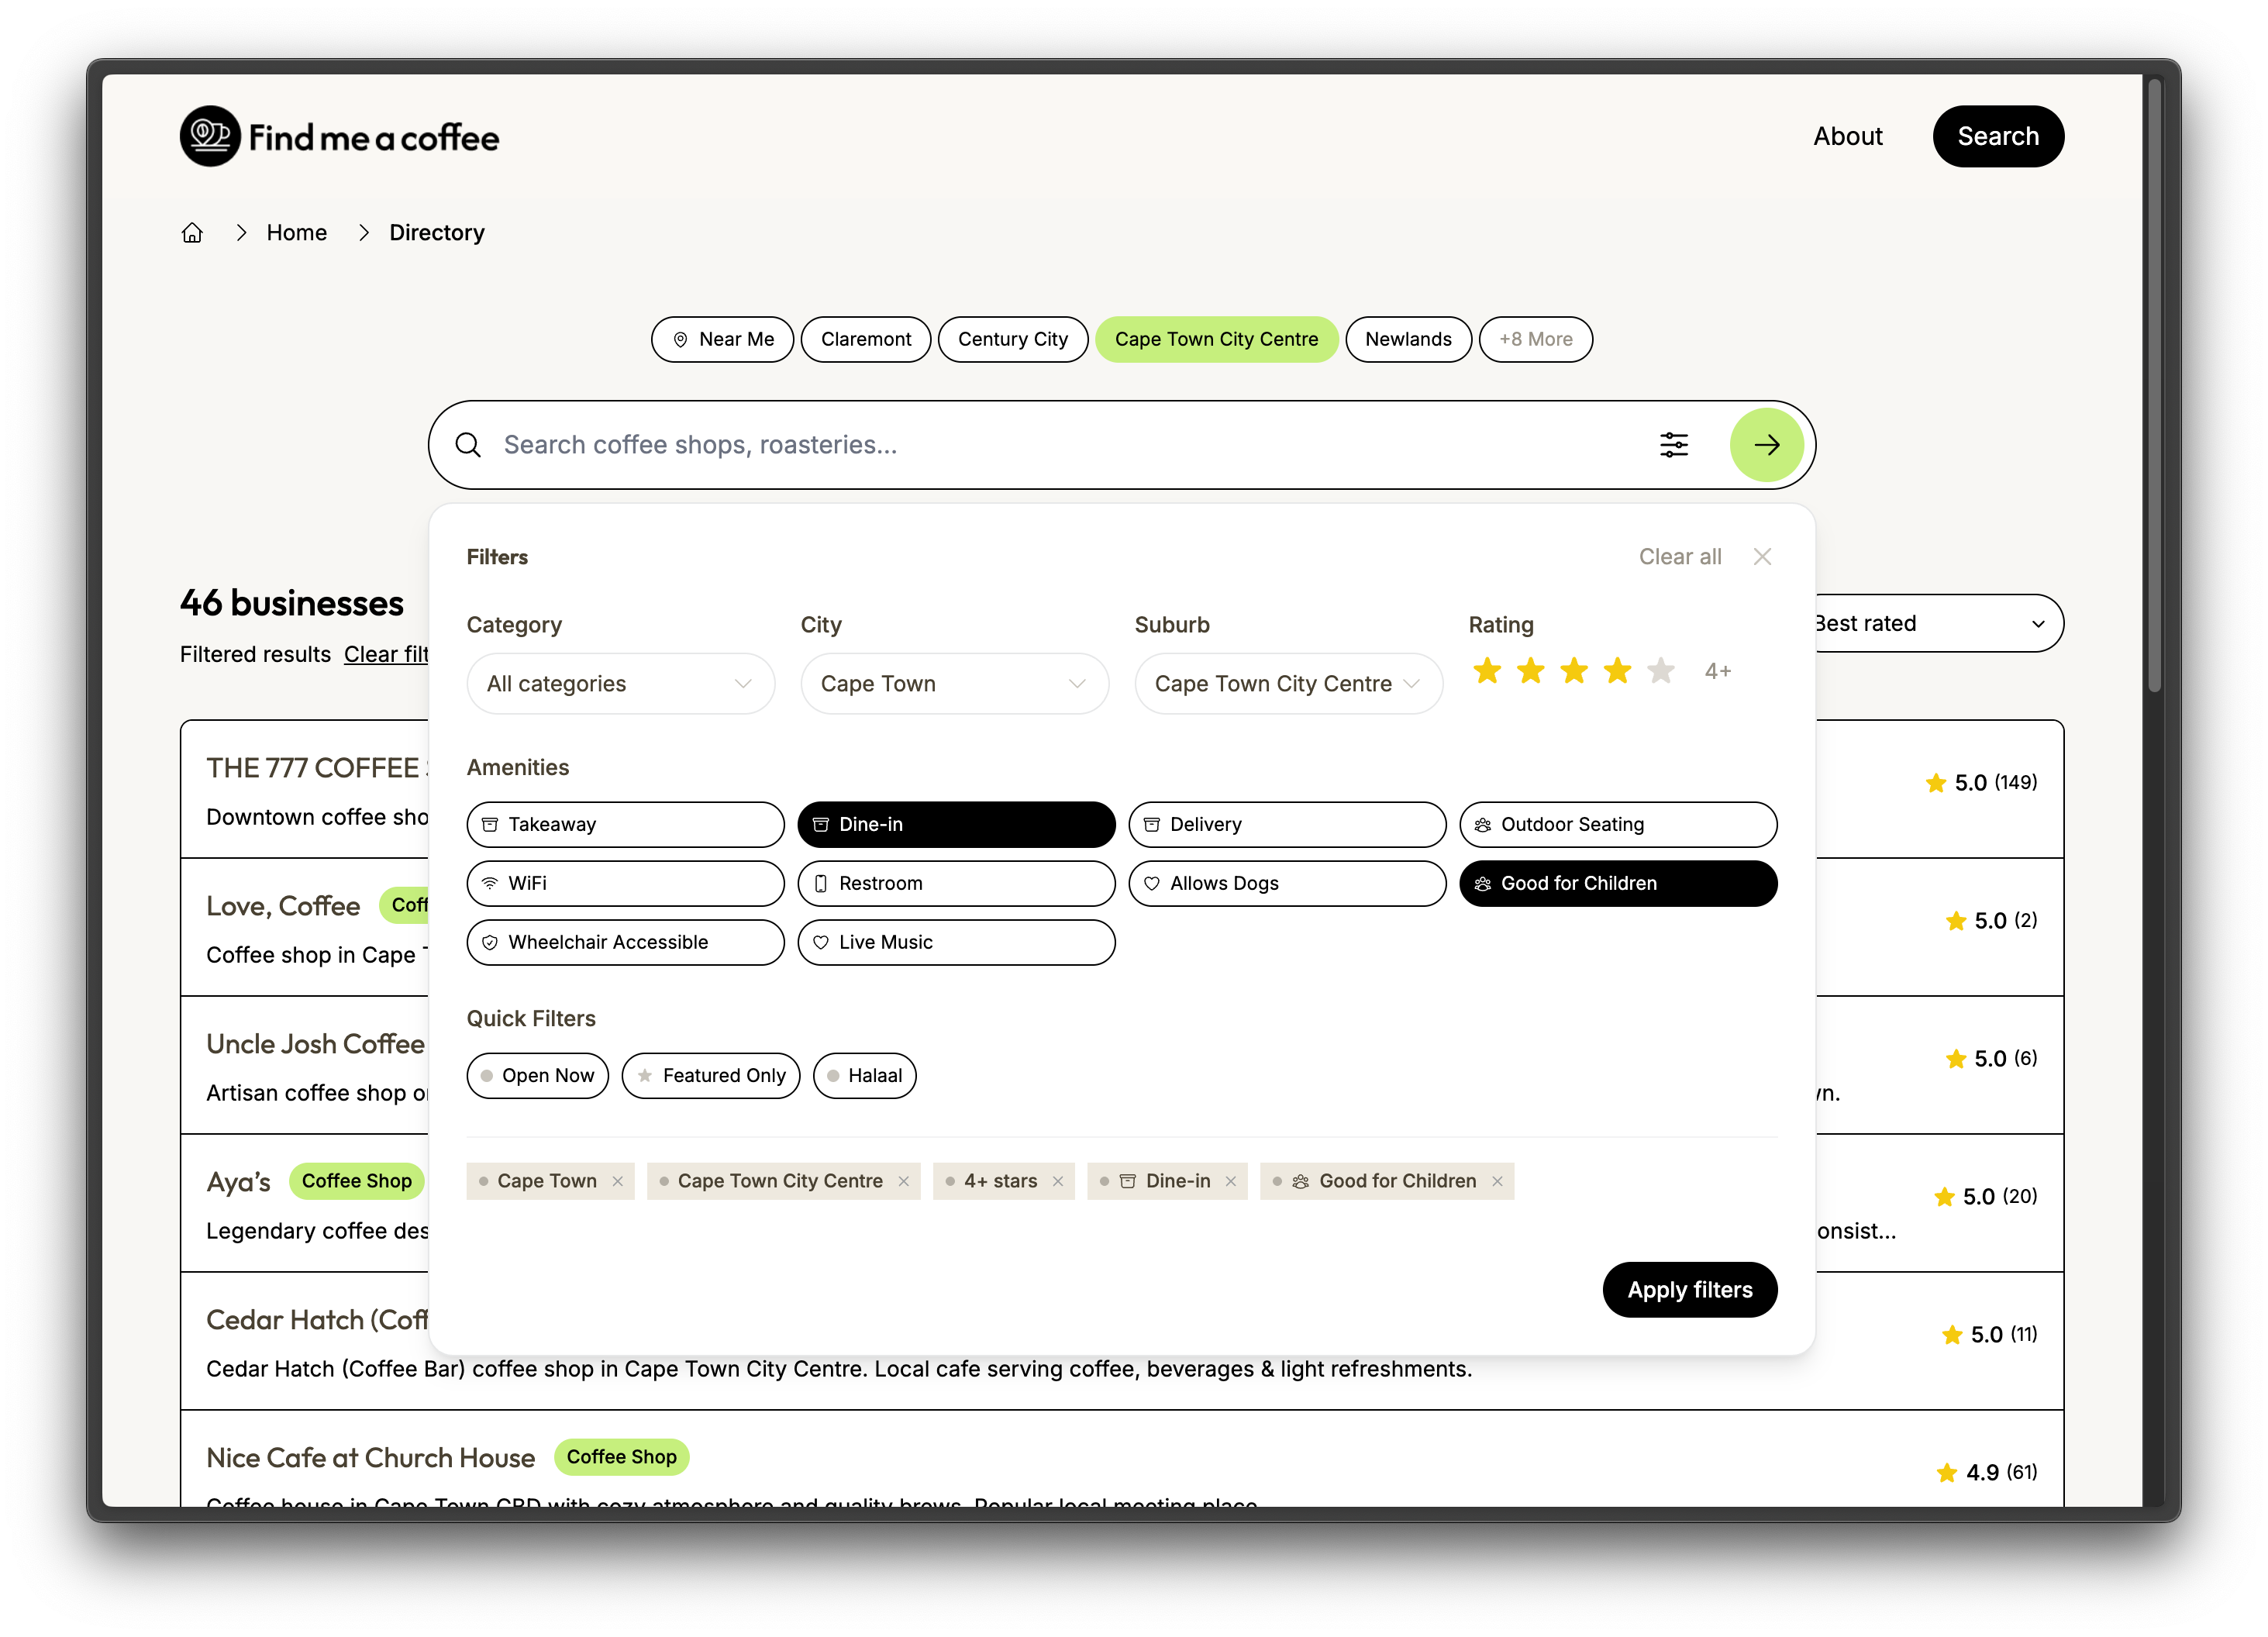This screenshot has width=2268, height=1637.
Task: Toggle the WiFi amenity filter
Action: coord(625,883)
